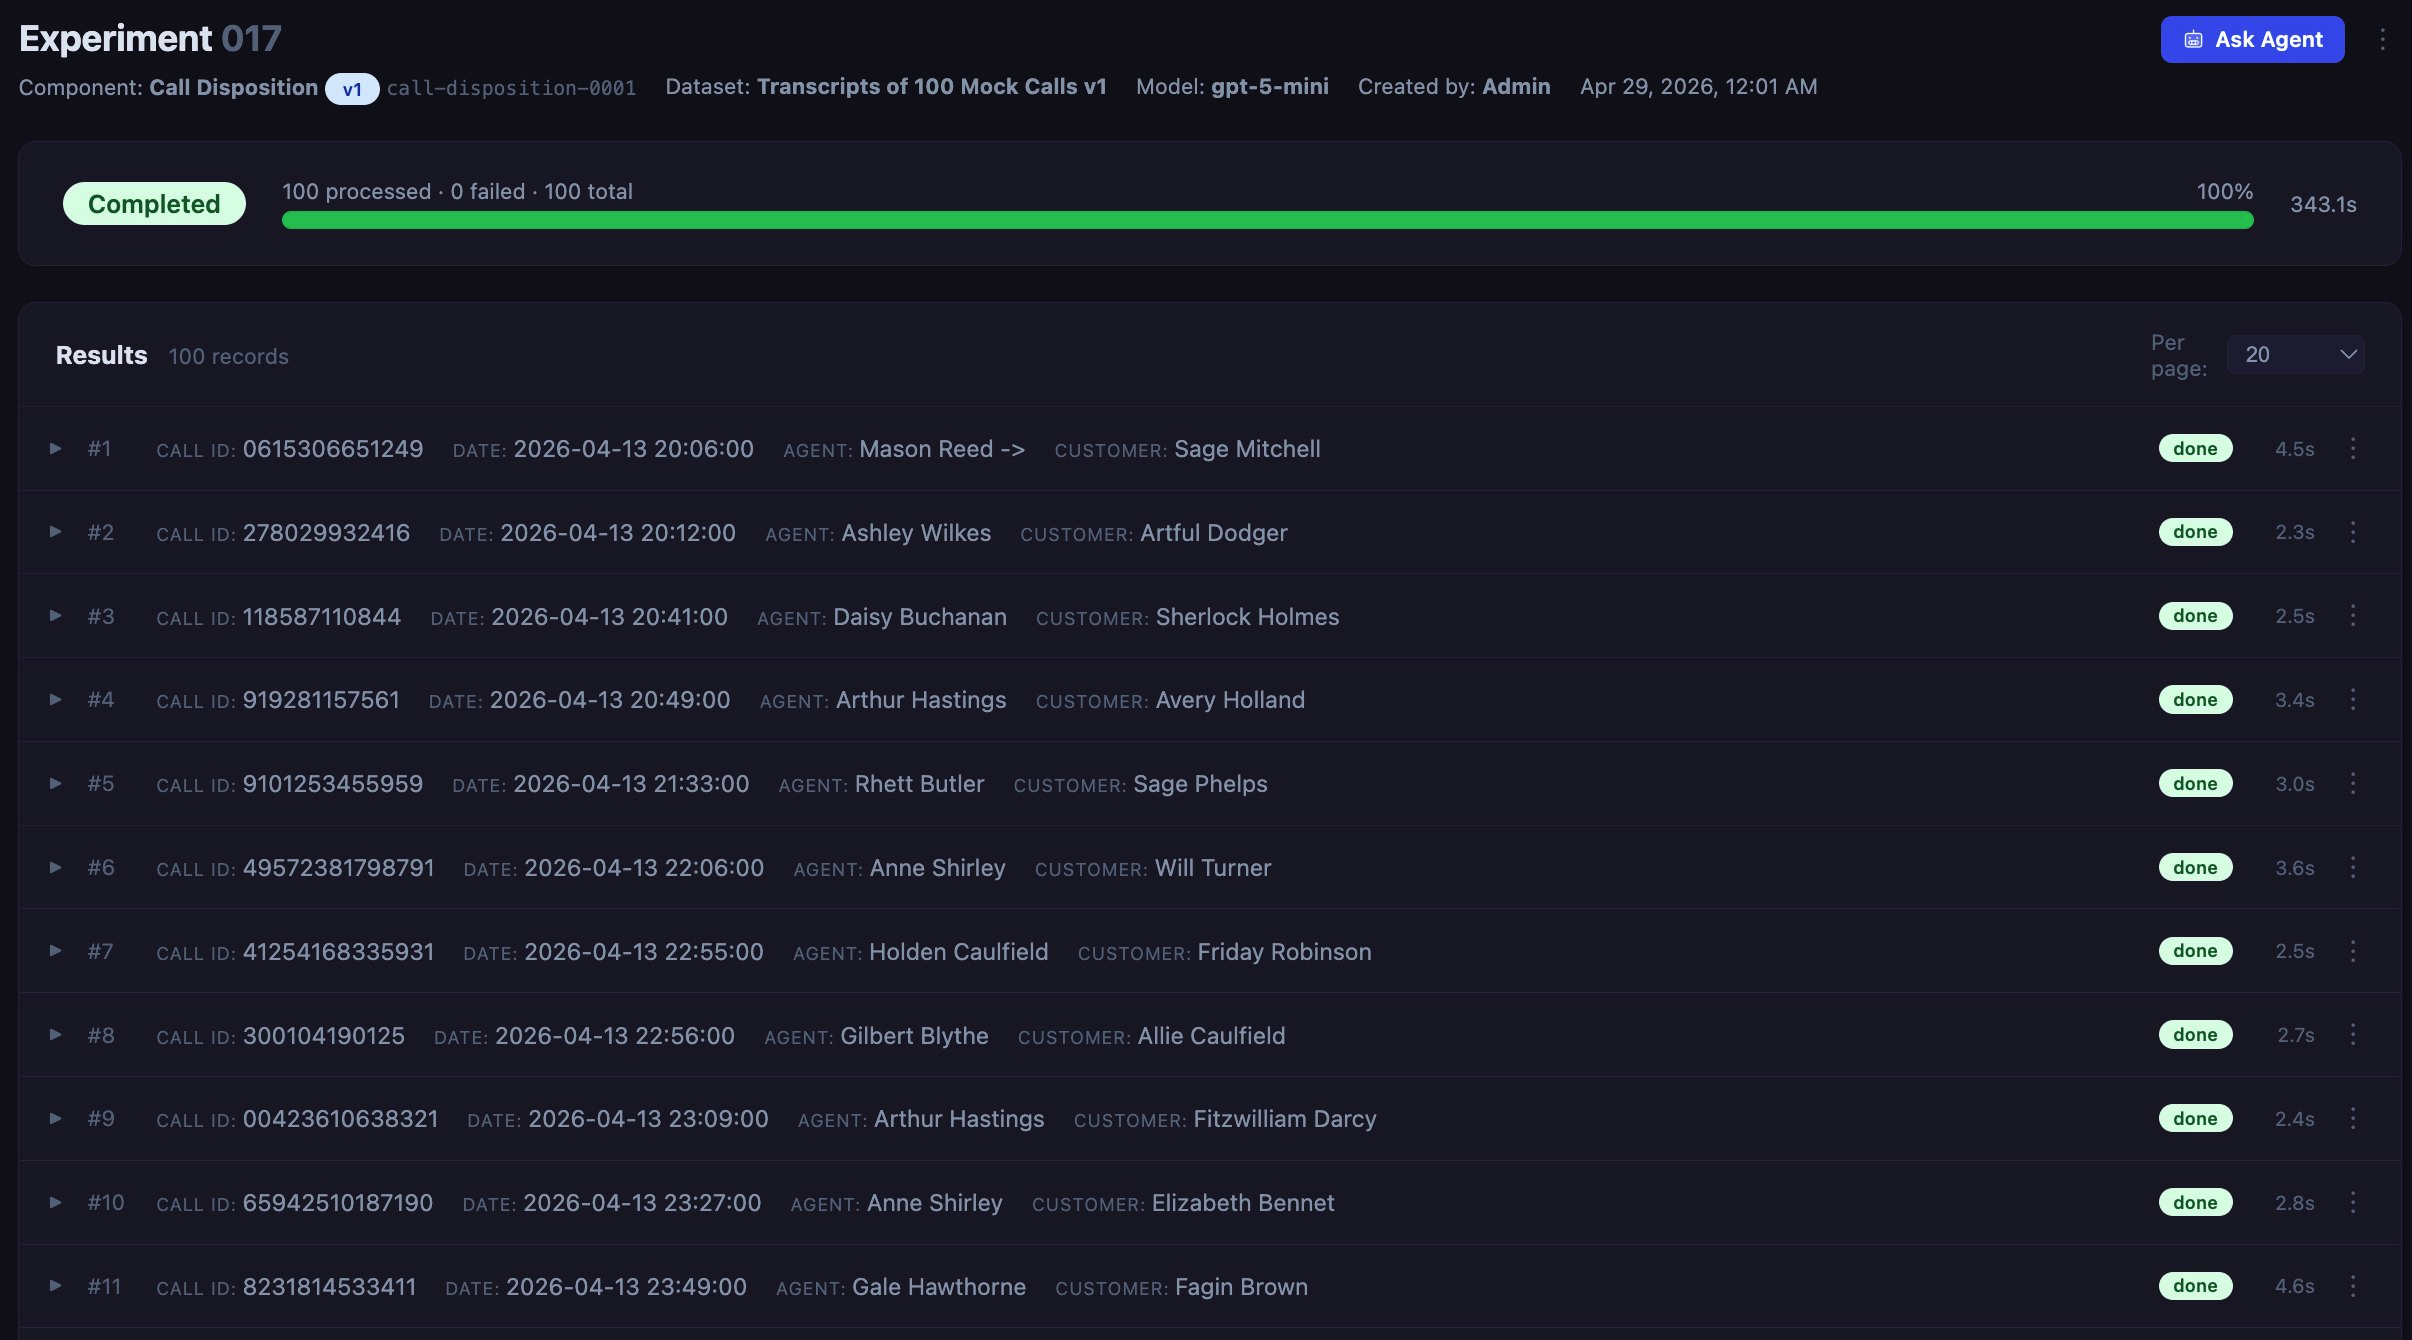Expand result row #6

click(56, 868)
